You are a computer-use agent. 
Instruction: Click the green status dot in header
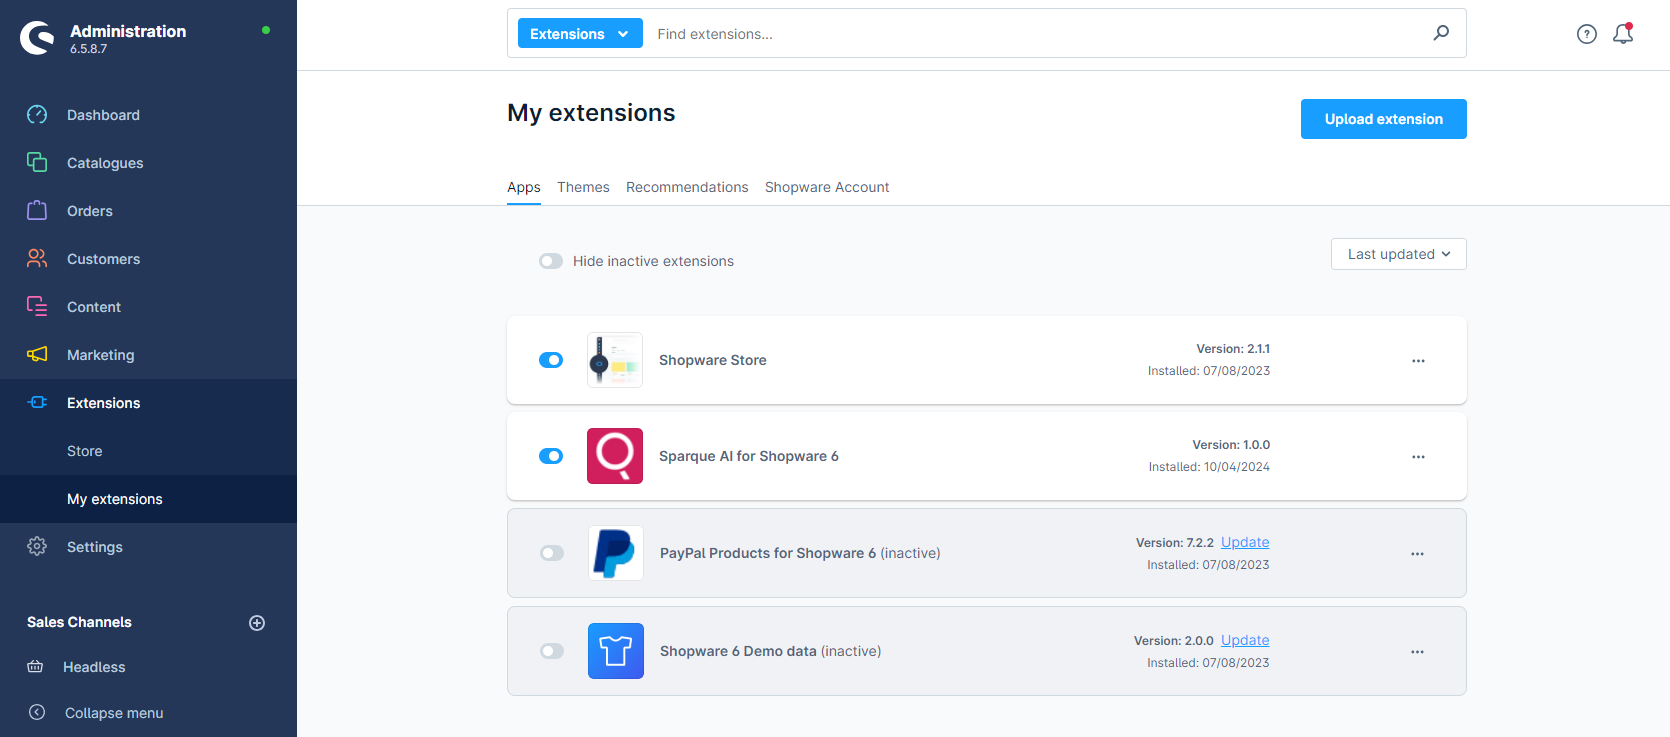click(266, 30)
